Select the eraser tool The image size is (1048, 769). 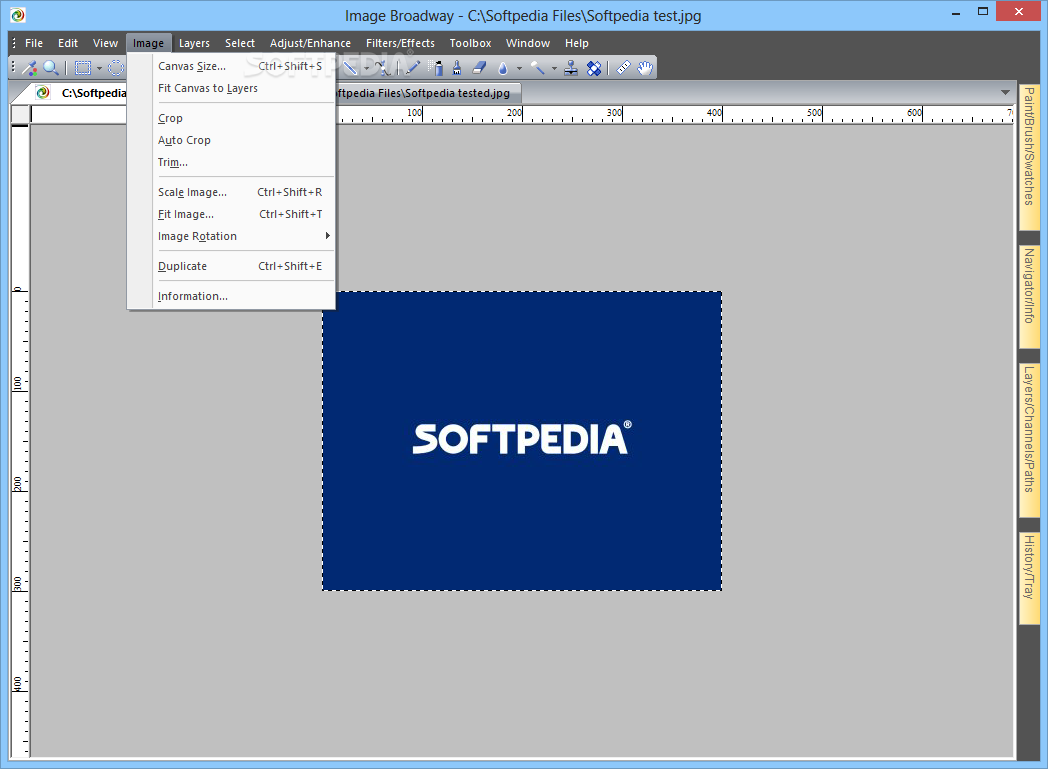click(479, 67)
